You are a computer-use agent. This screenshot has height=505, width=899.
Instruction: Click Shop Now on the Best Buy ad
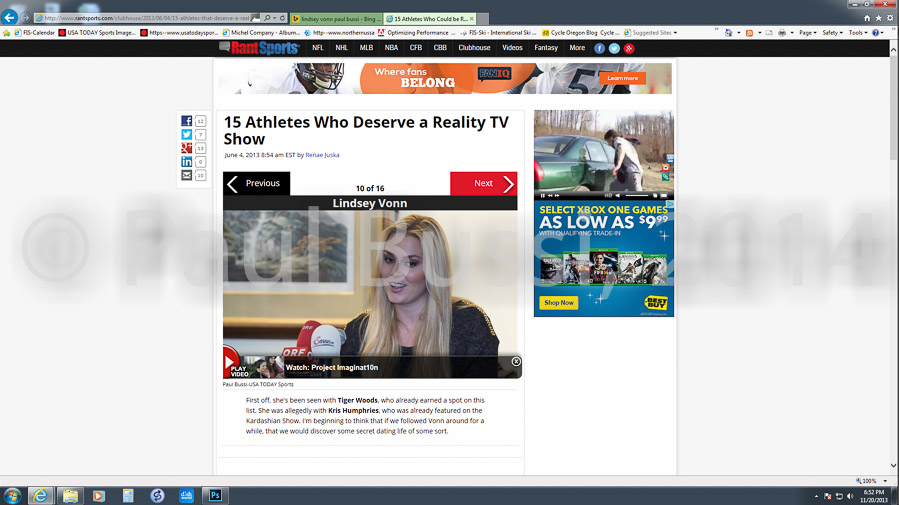(x=558, y=303)
